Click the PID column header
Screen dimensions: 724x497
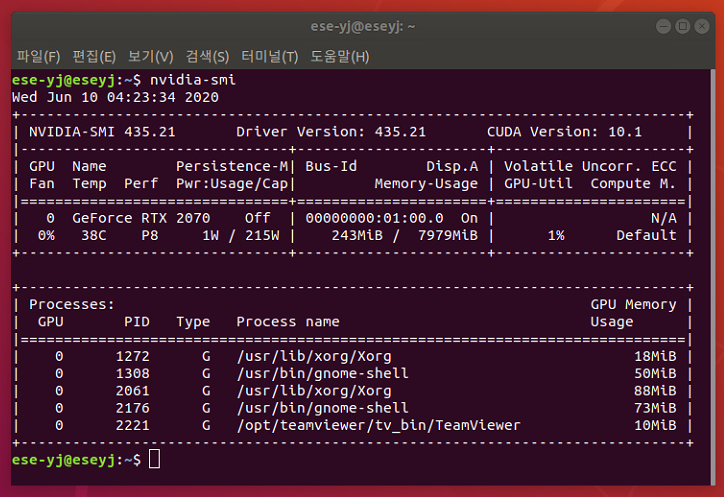pos(137,322)
